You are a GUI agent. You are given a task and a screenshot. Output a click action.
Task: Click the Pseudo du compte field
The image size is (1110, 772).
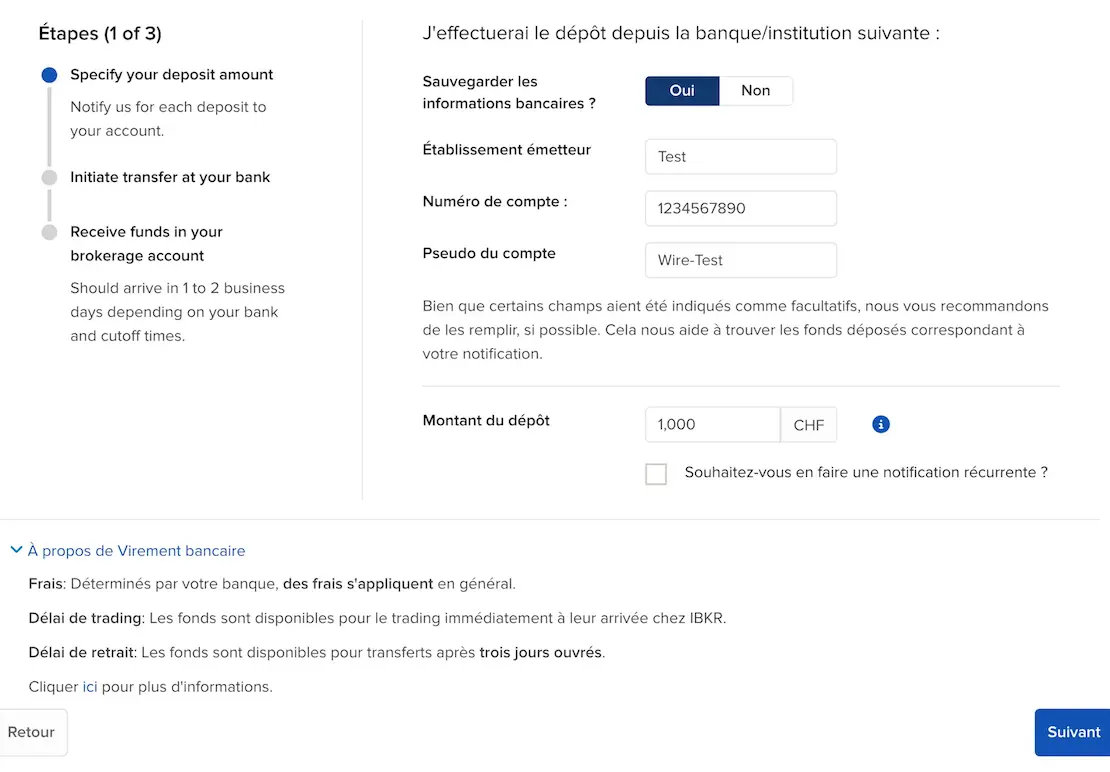click(x=740, y=260)
